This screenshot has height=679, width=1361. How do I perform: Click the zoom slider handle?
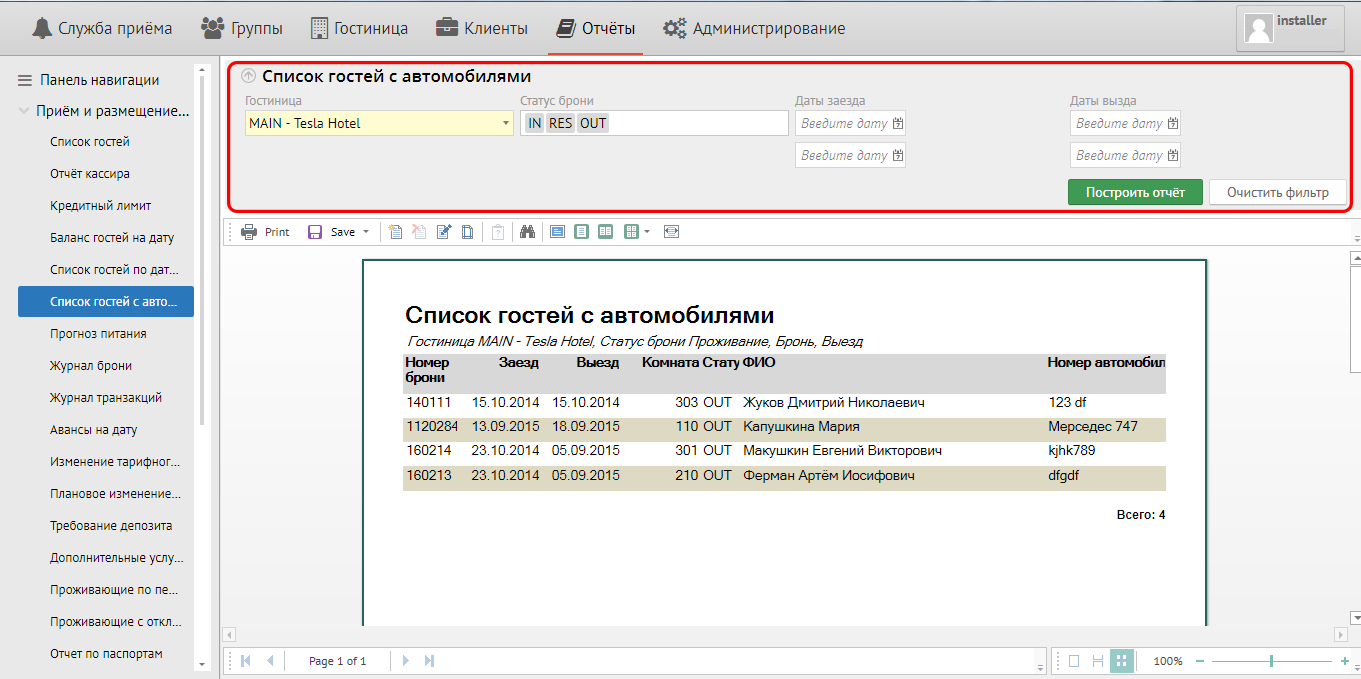1271,661
